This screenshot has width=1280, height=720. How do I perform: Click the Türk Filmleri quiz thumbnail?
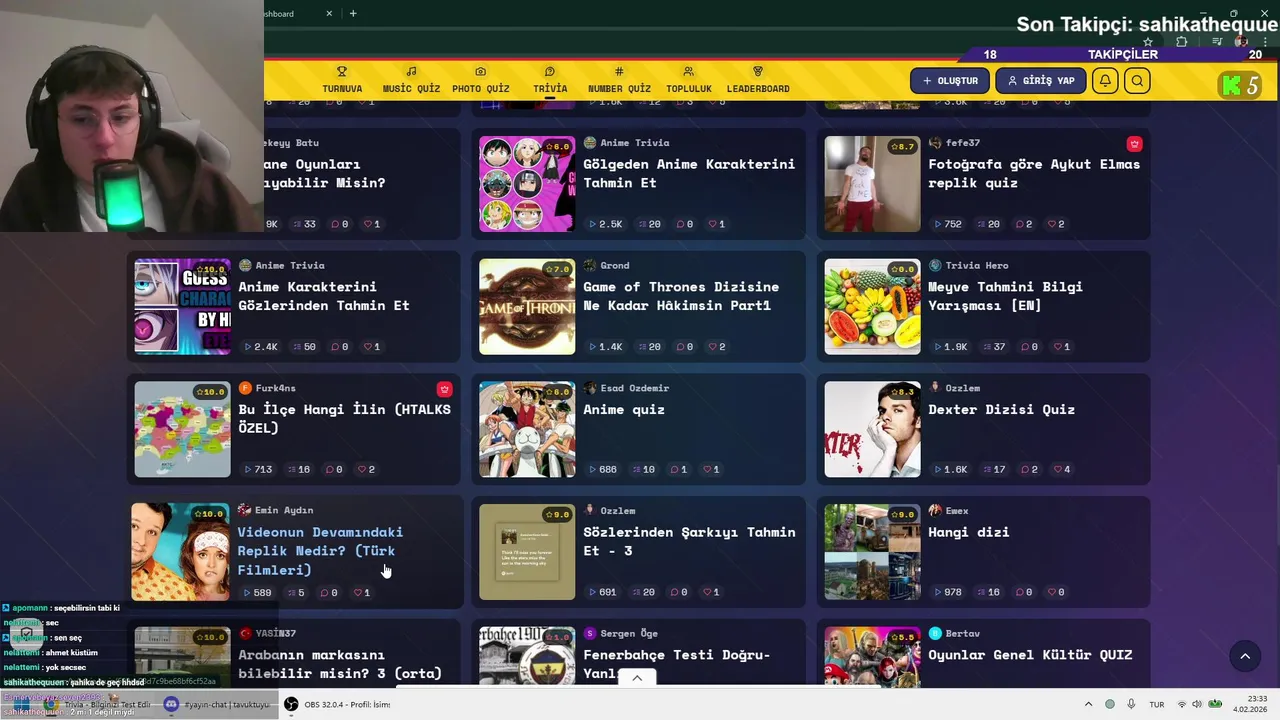coord(180,552)
